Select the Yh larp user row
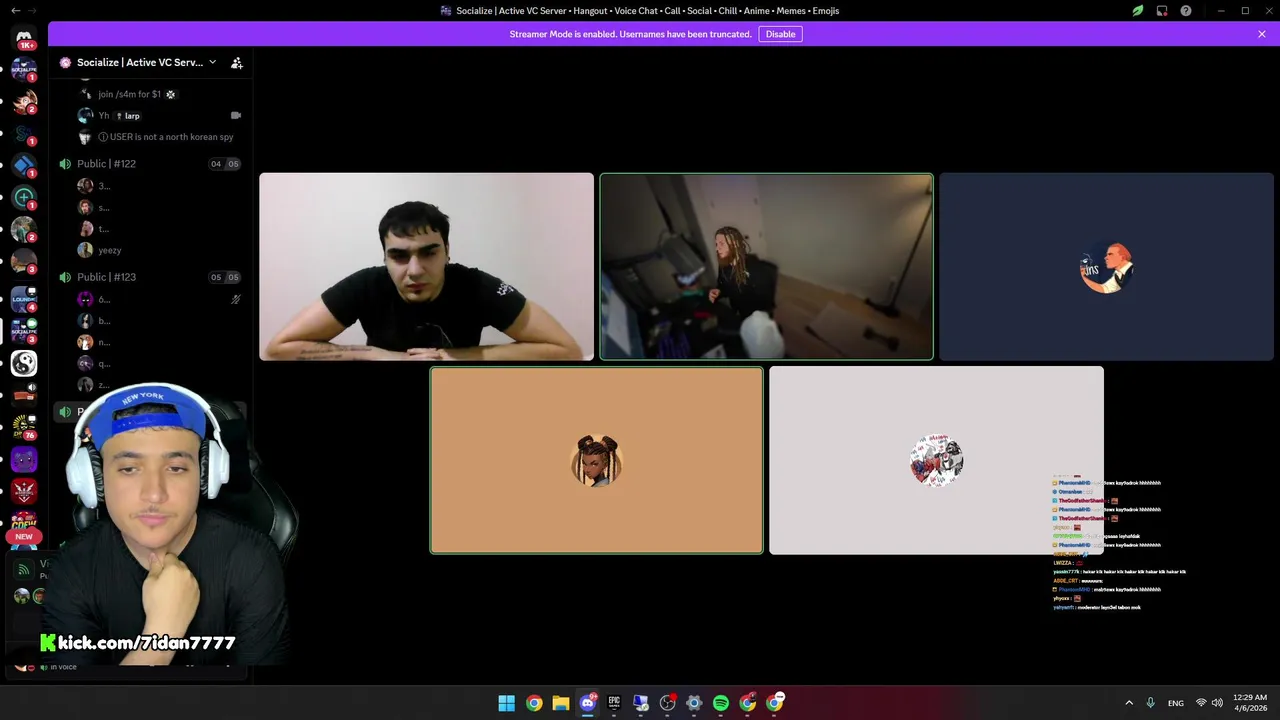This screenshot has width=1280, height=720. tap(160, 115)
